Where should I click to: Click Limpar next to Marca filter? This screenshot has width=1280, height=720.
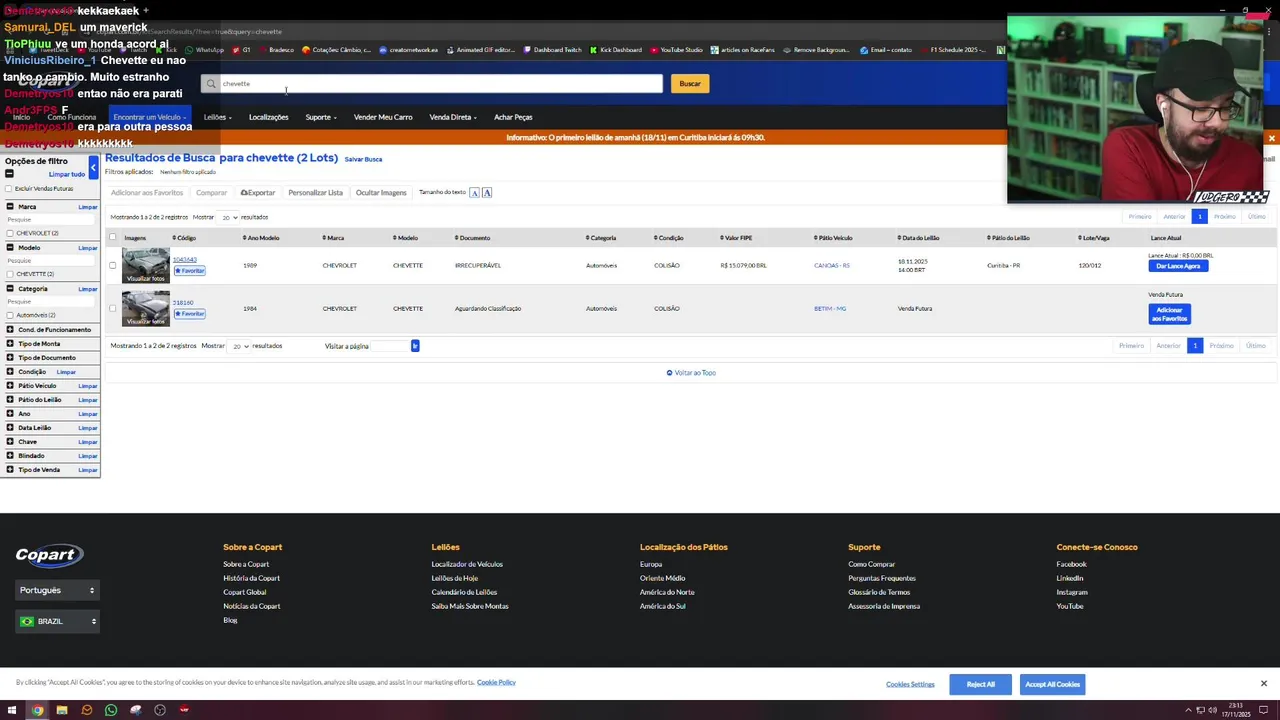(88, 207)
